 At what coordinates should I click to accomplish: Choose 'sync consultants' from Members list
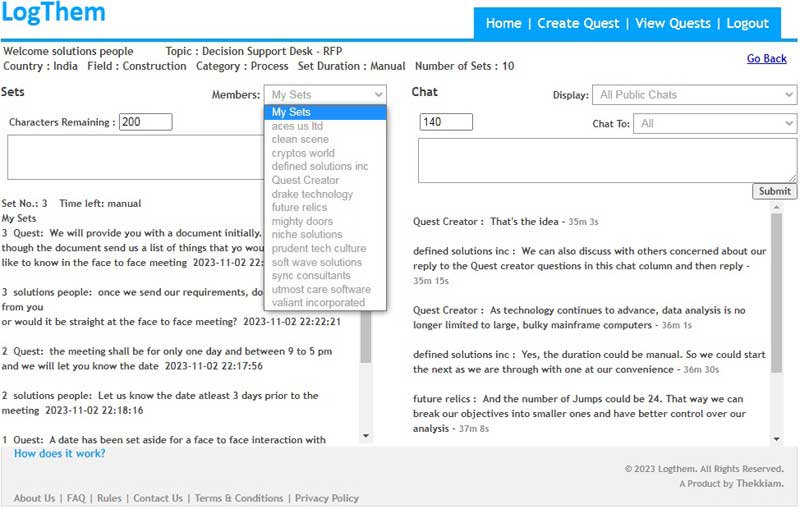coord(325,275)
